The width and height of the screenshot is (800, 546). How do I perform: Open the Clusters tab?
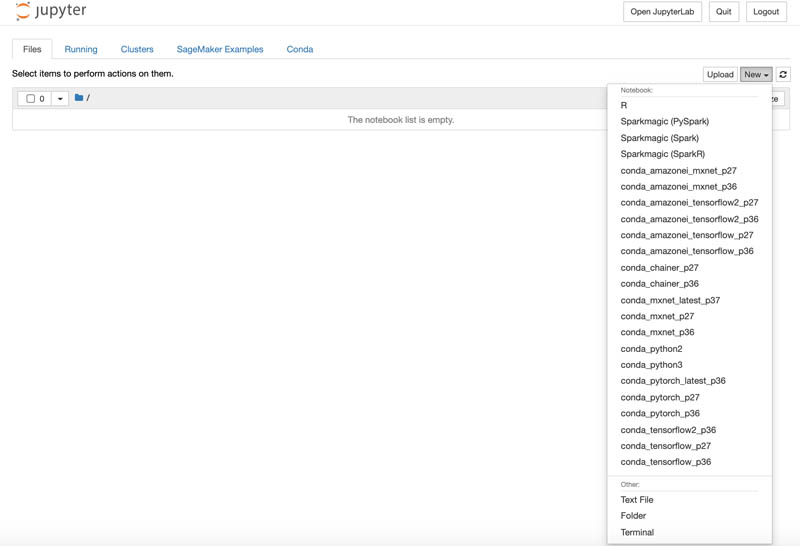137,49
